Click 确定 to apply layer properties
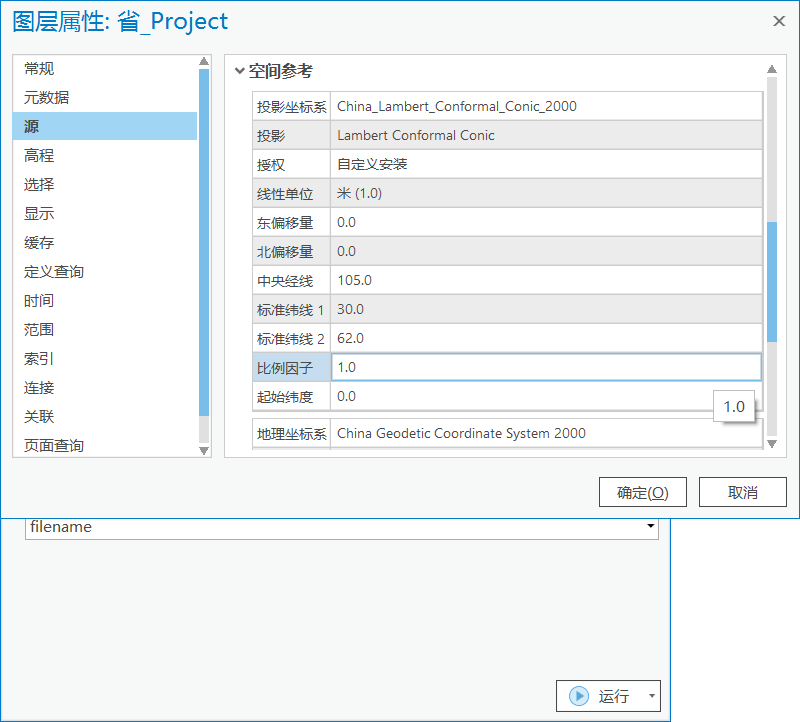800x722 pixels. tap(643, 491)
